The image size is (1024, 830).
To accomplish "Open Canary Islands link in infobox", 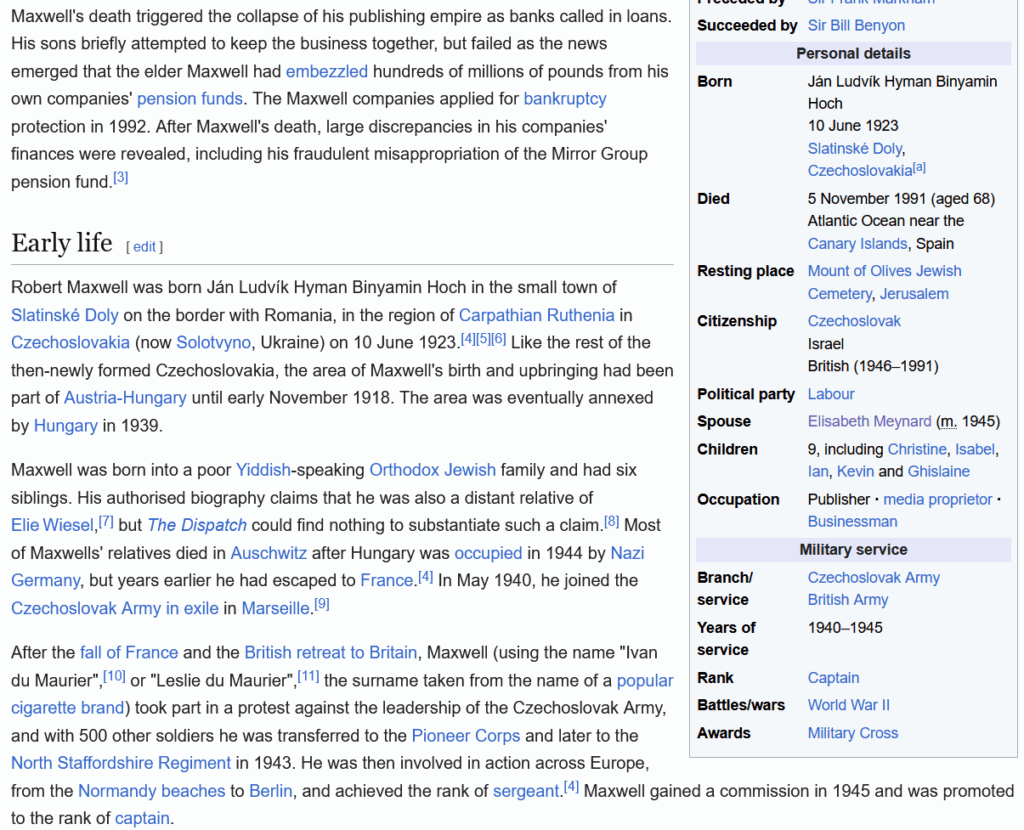I will point(858,244).
